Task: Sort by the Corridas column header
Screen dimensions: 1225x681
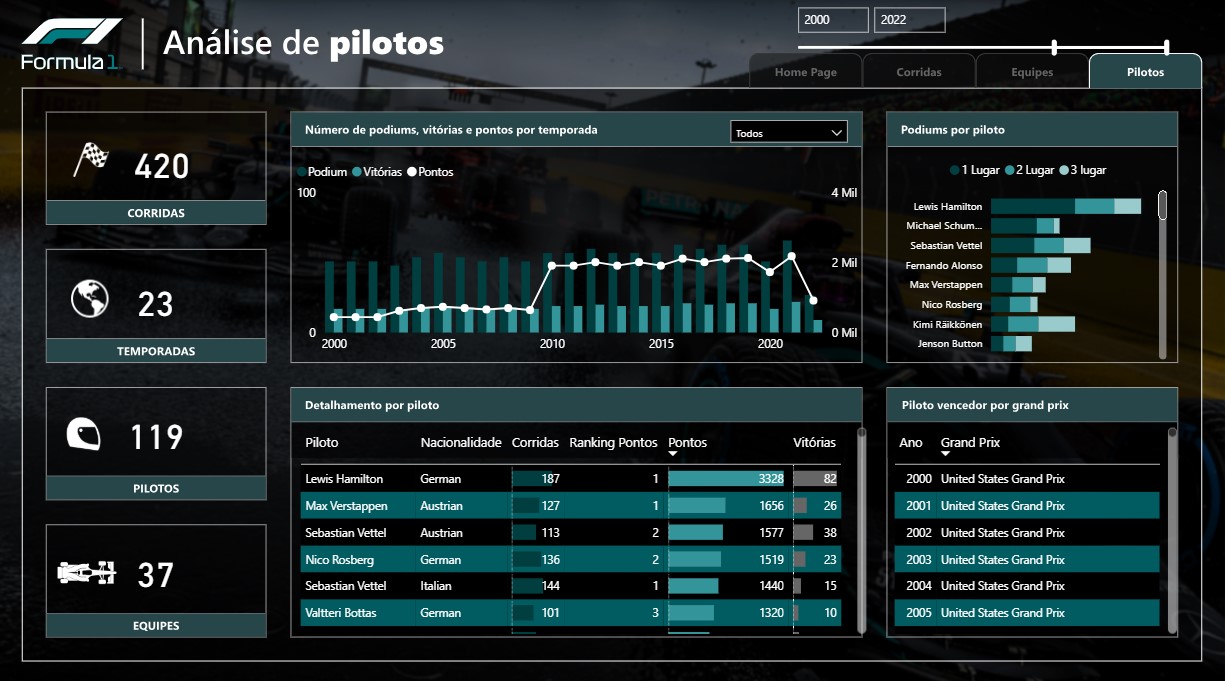Action: (x=535, y=442)
